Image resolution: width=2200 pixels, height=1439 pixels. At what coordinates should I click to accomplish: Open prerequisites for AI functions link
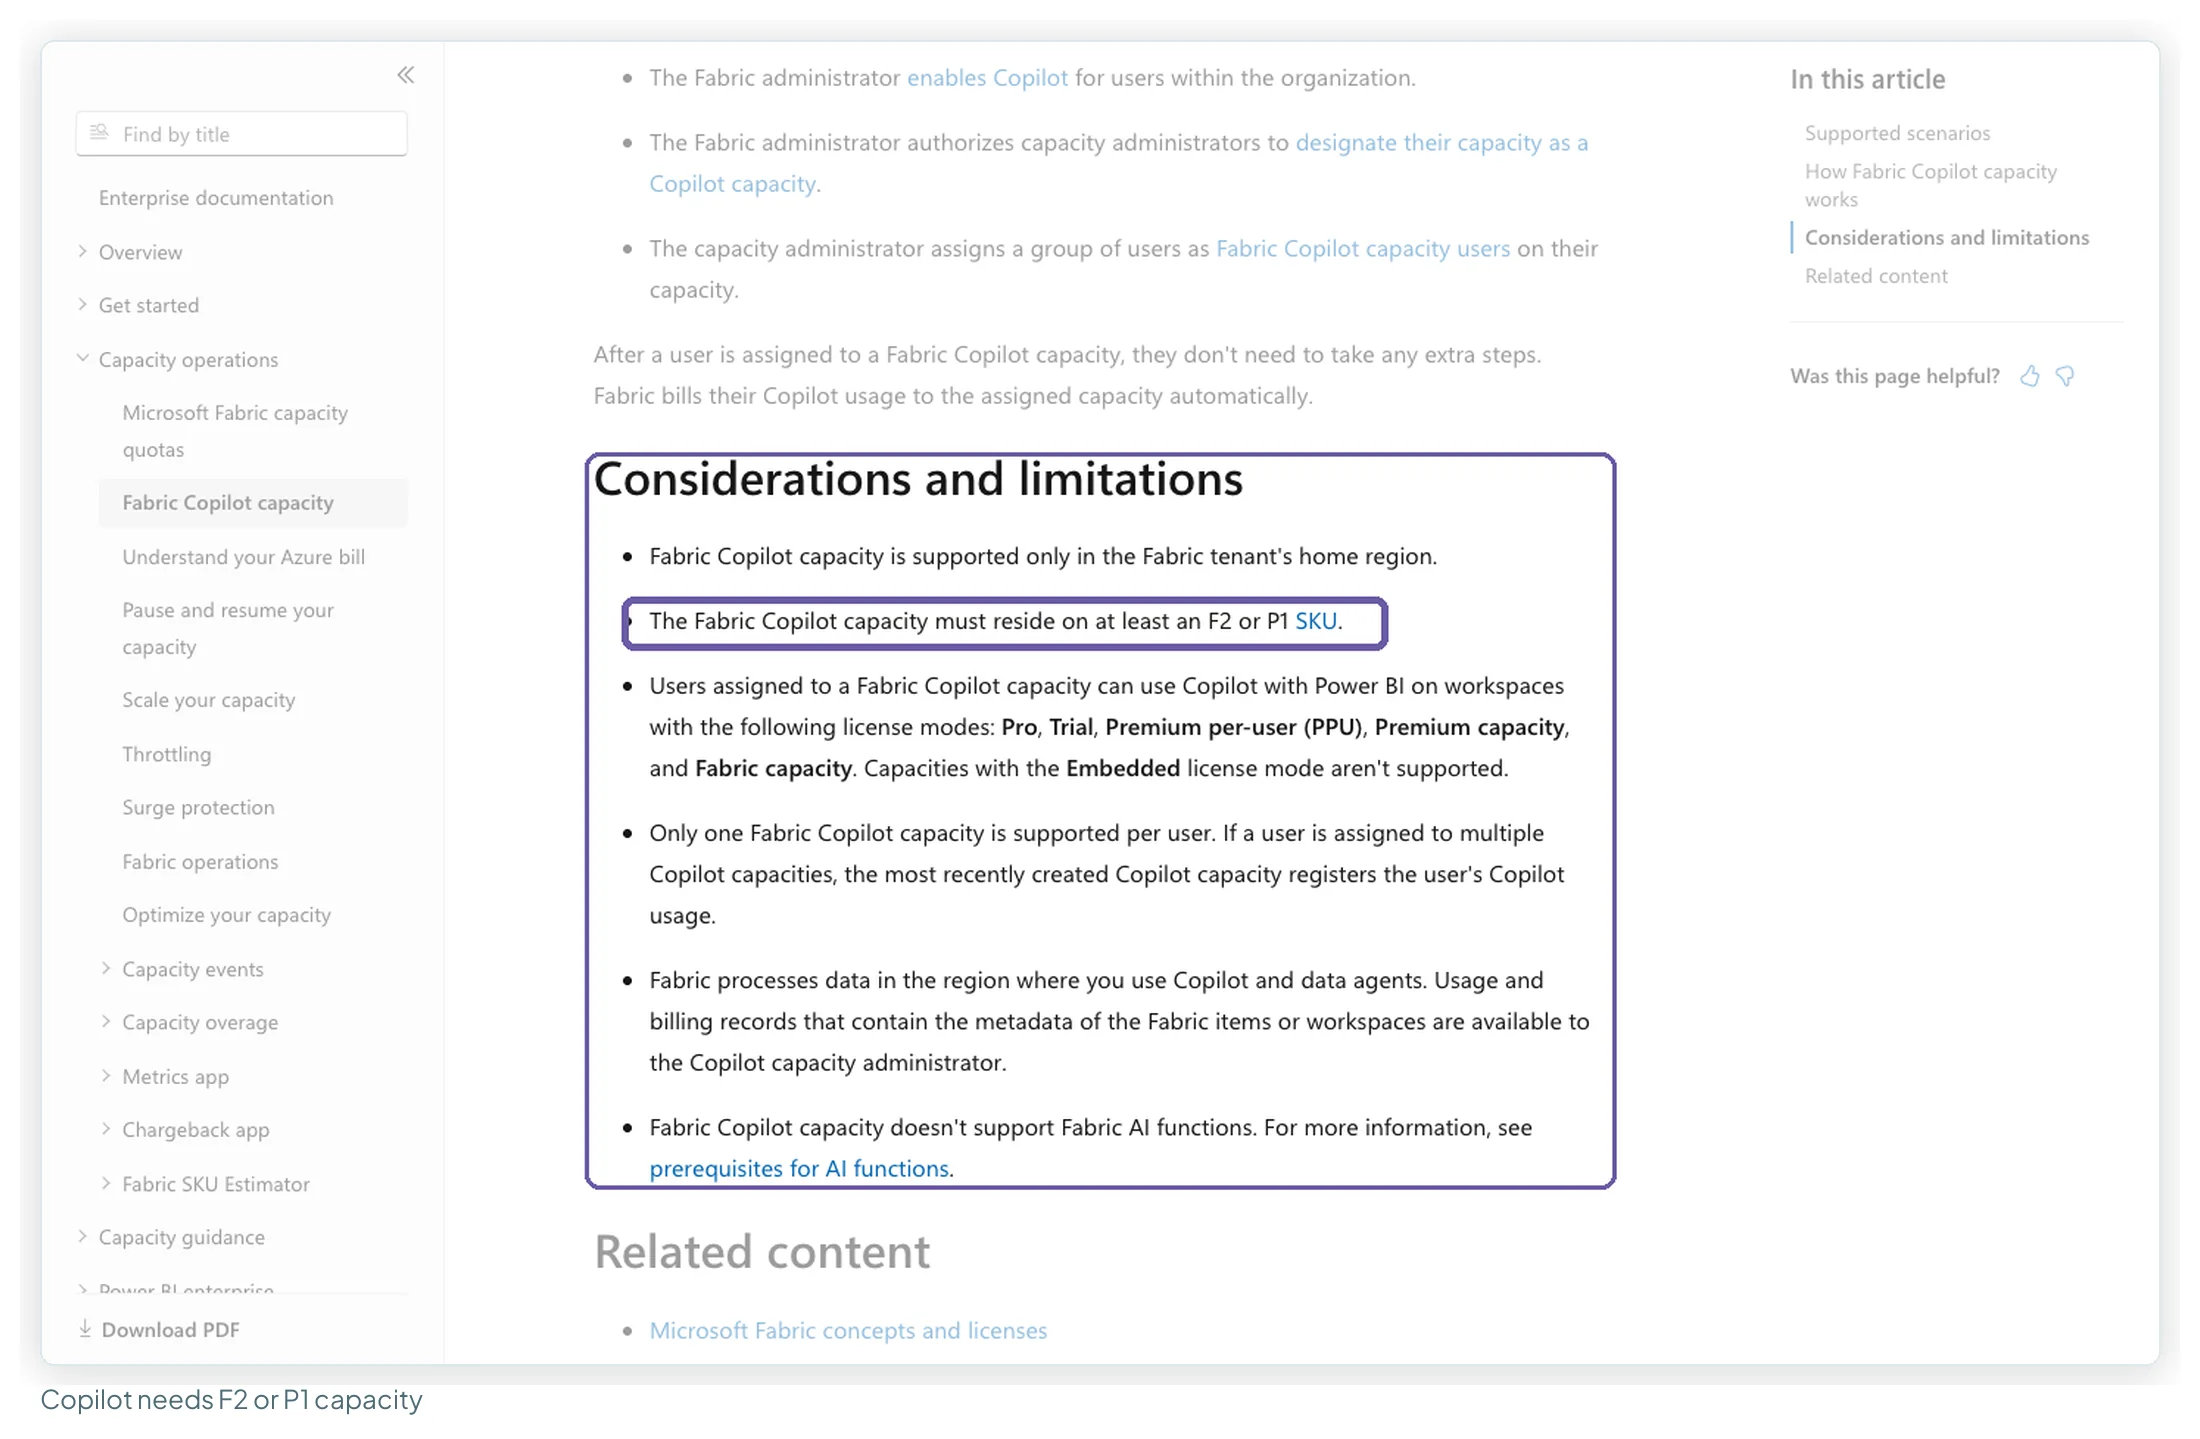point(799,1168)
